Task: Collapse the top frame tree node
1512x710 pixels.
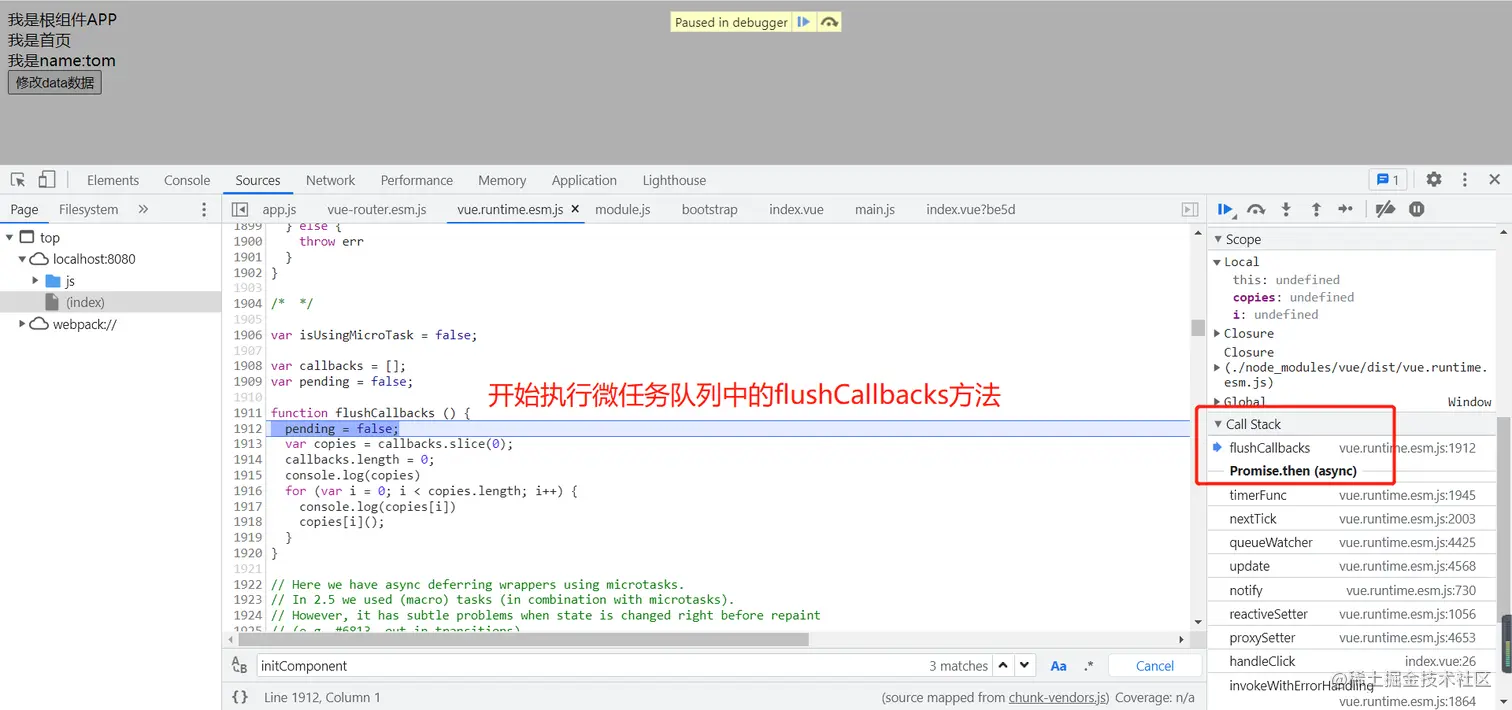Action: tap(10, 237)
